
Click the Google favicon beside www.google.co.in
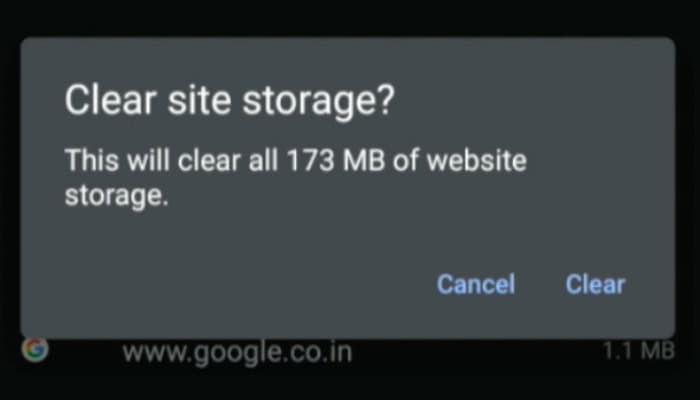coord(35,350)
